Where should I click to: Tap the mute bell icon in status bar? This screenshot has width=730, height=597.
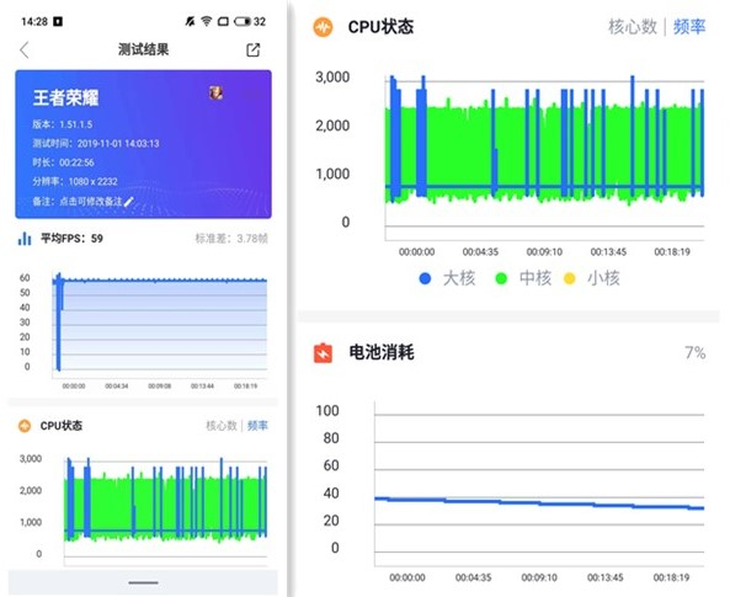[x=190, y=21]
